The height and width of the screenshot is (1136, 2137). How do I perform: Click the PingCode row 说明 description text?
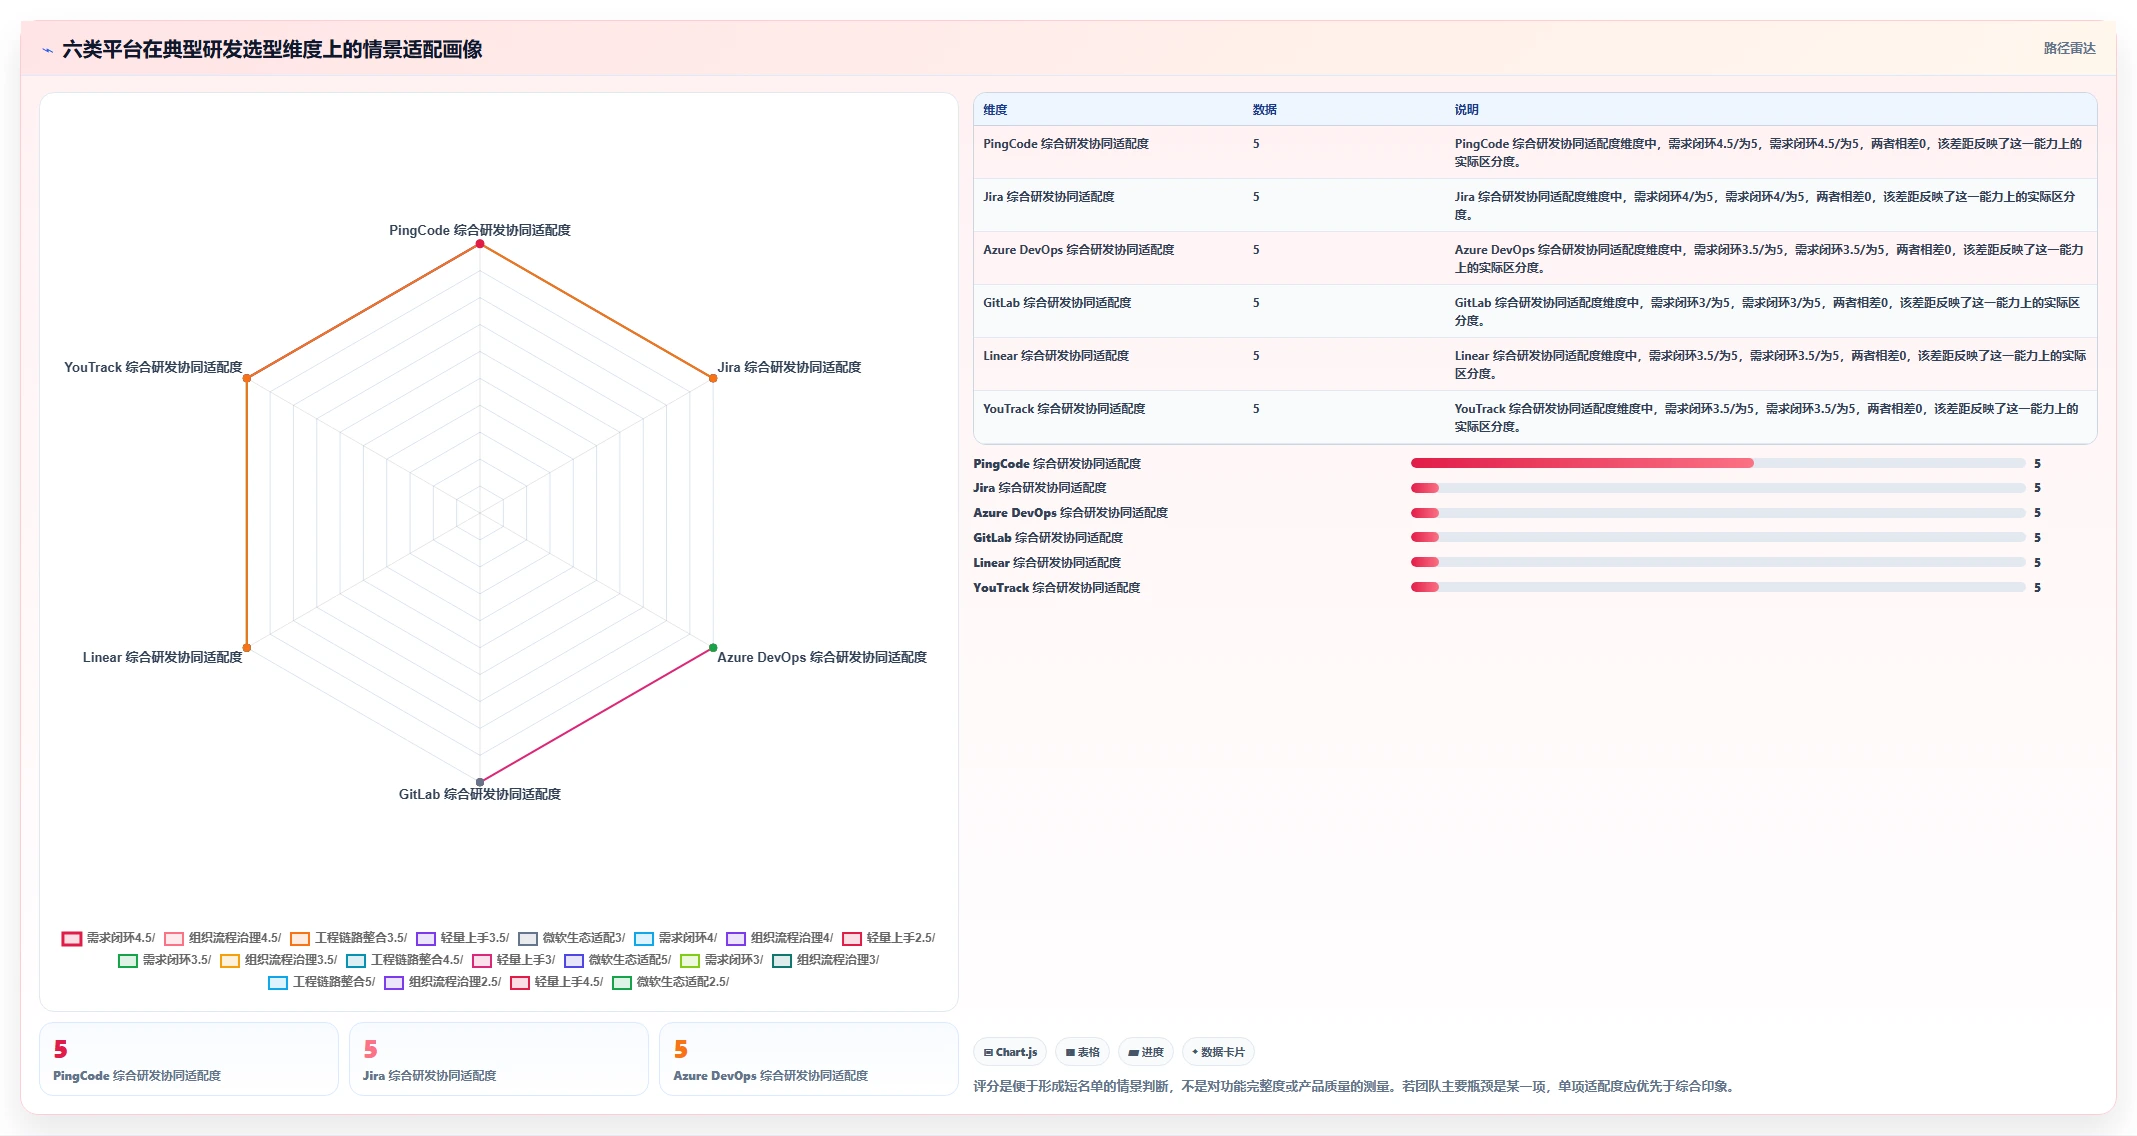(x=1768, y=152)
